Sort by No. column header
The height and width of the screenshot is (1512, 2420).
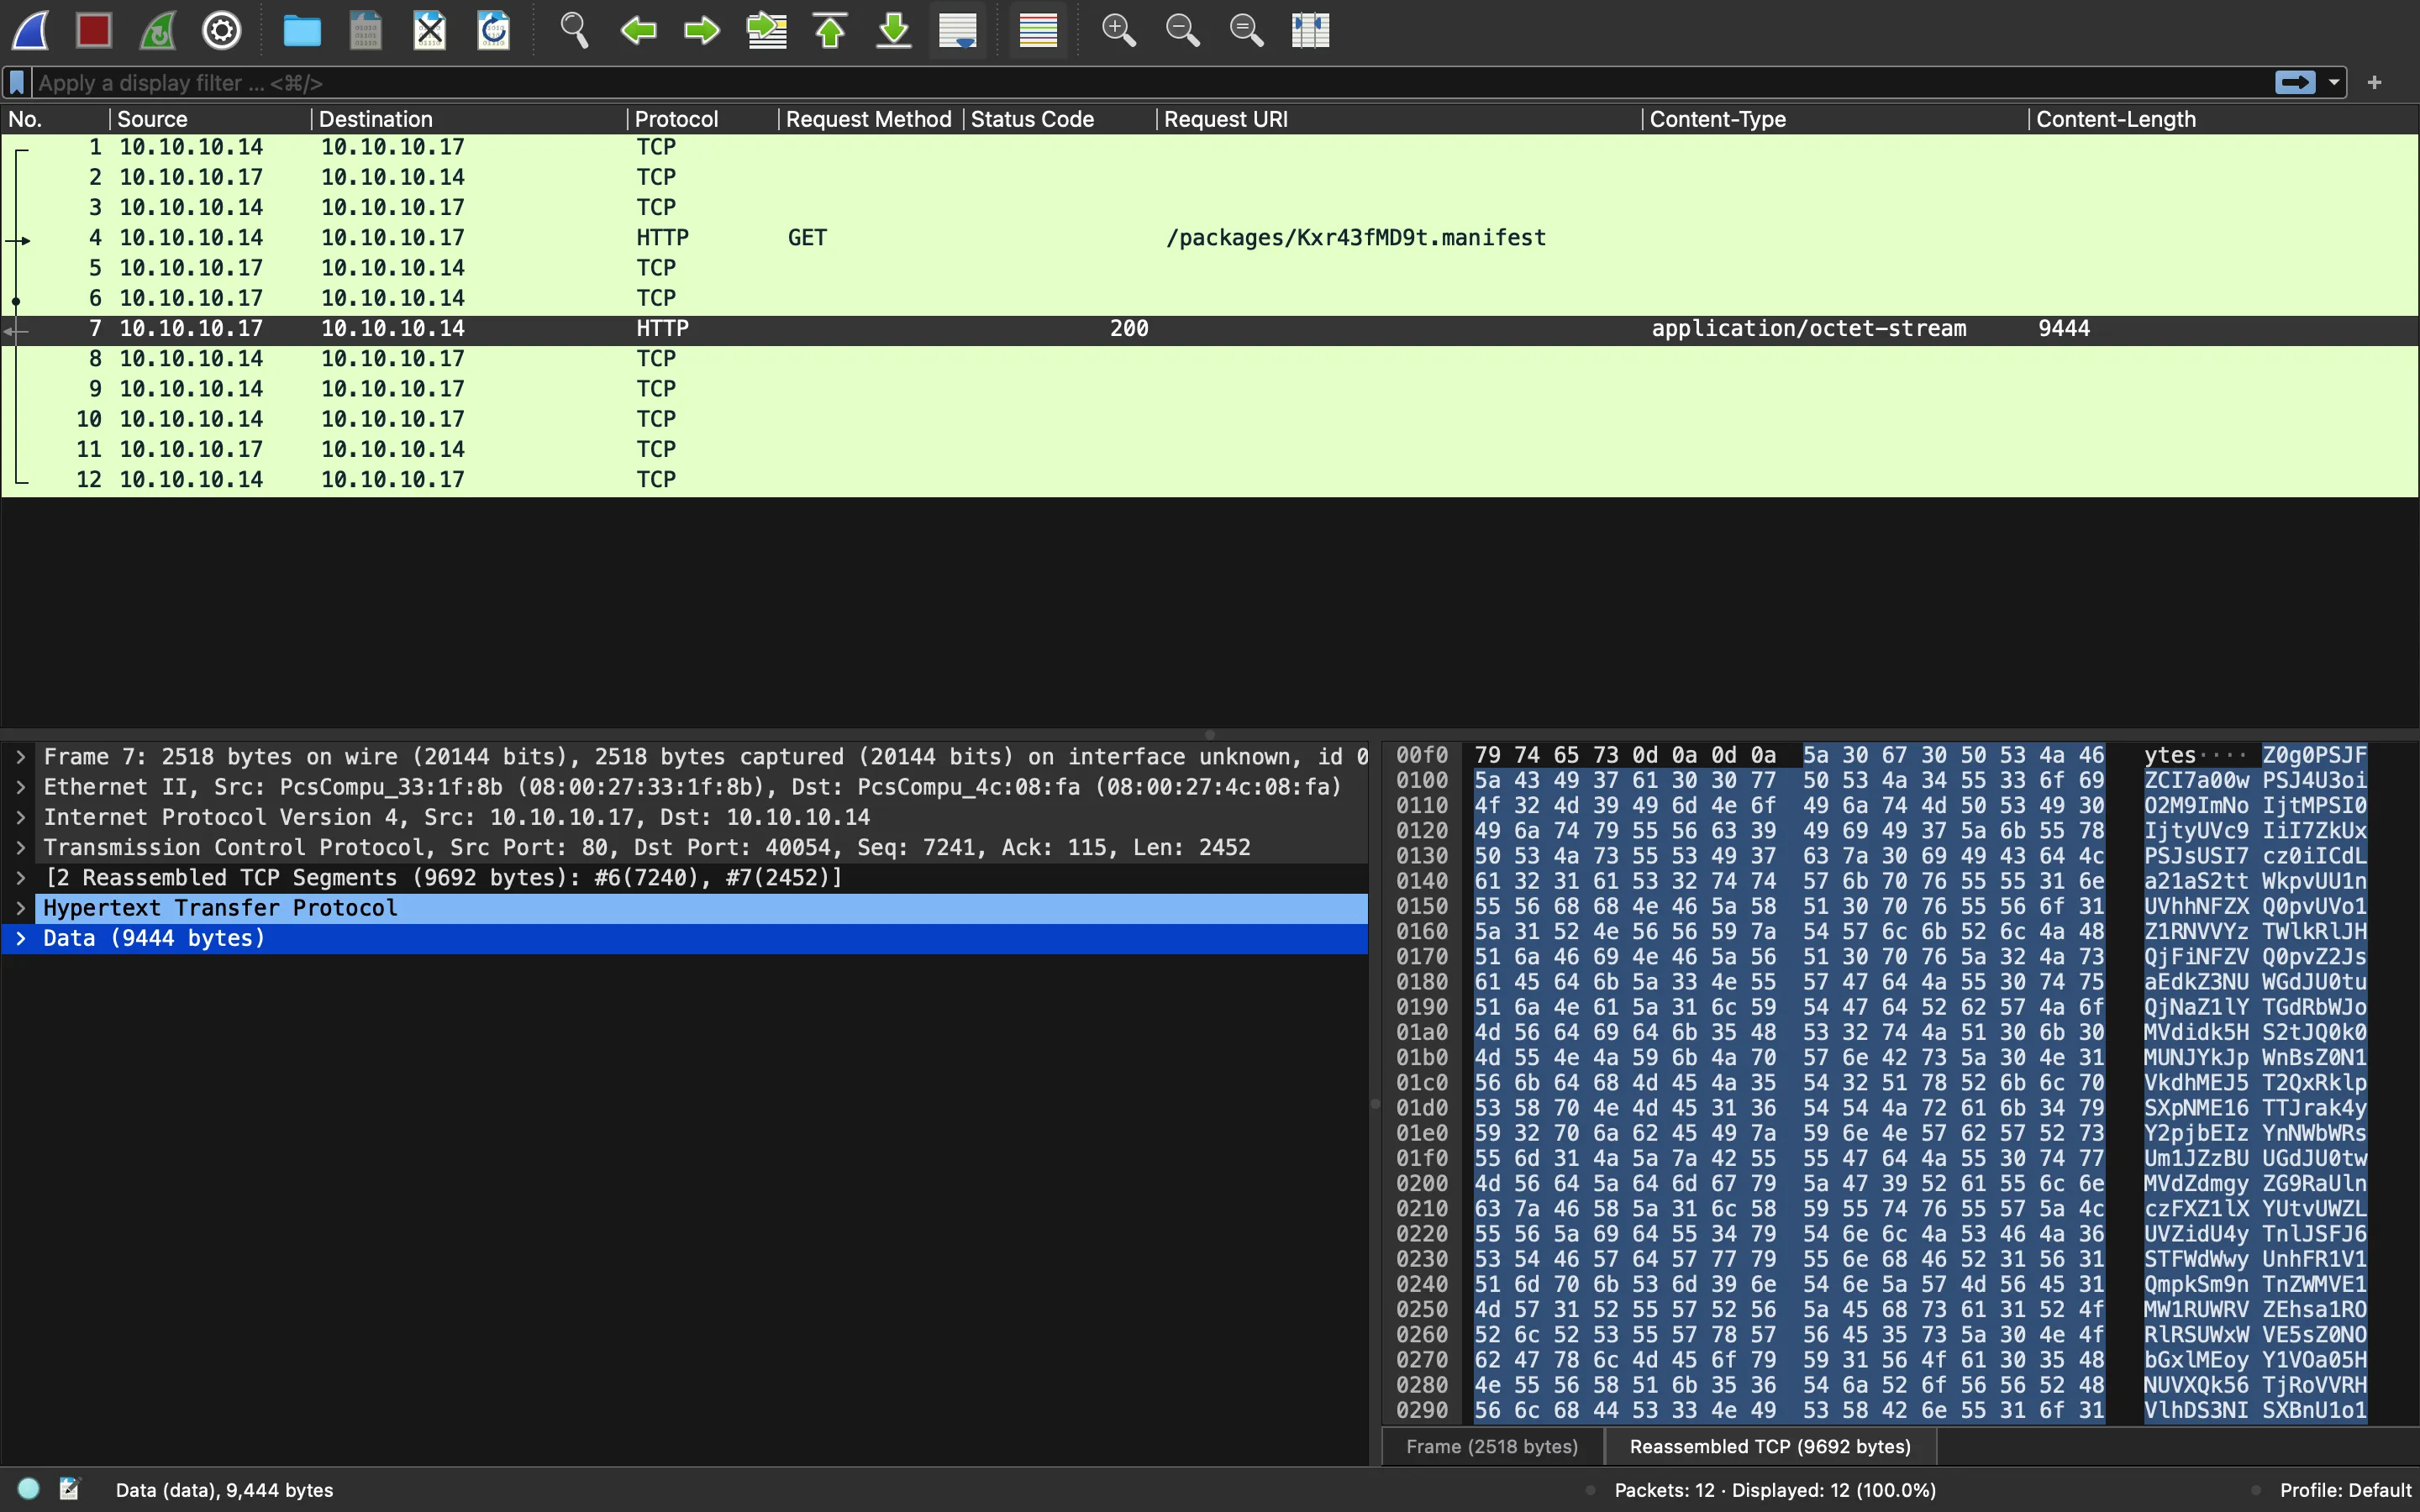click(55, 119)
